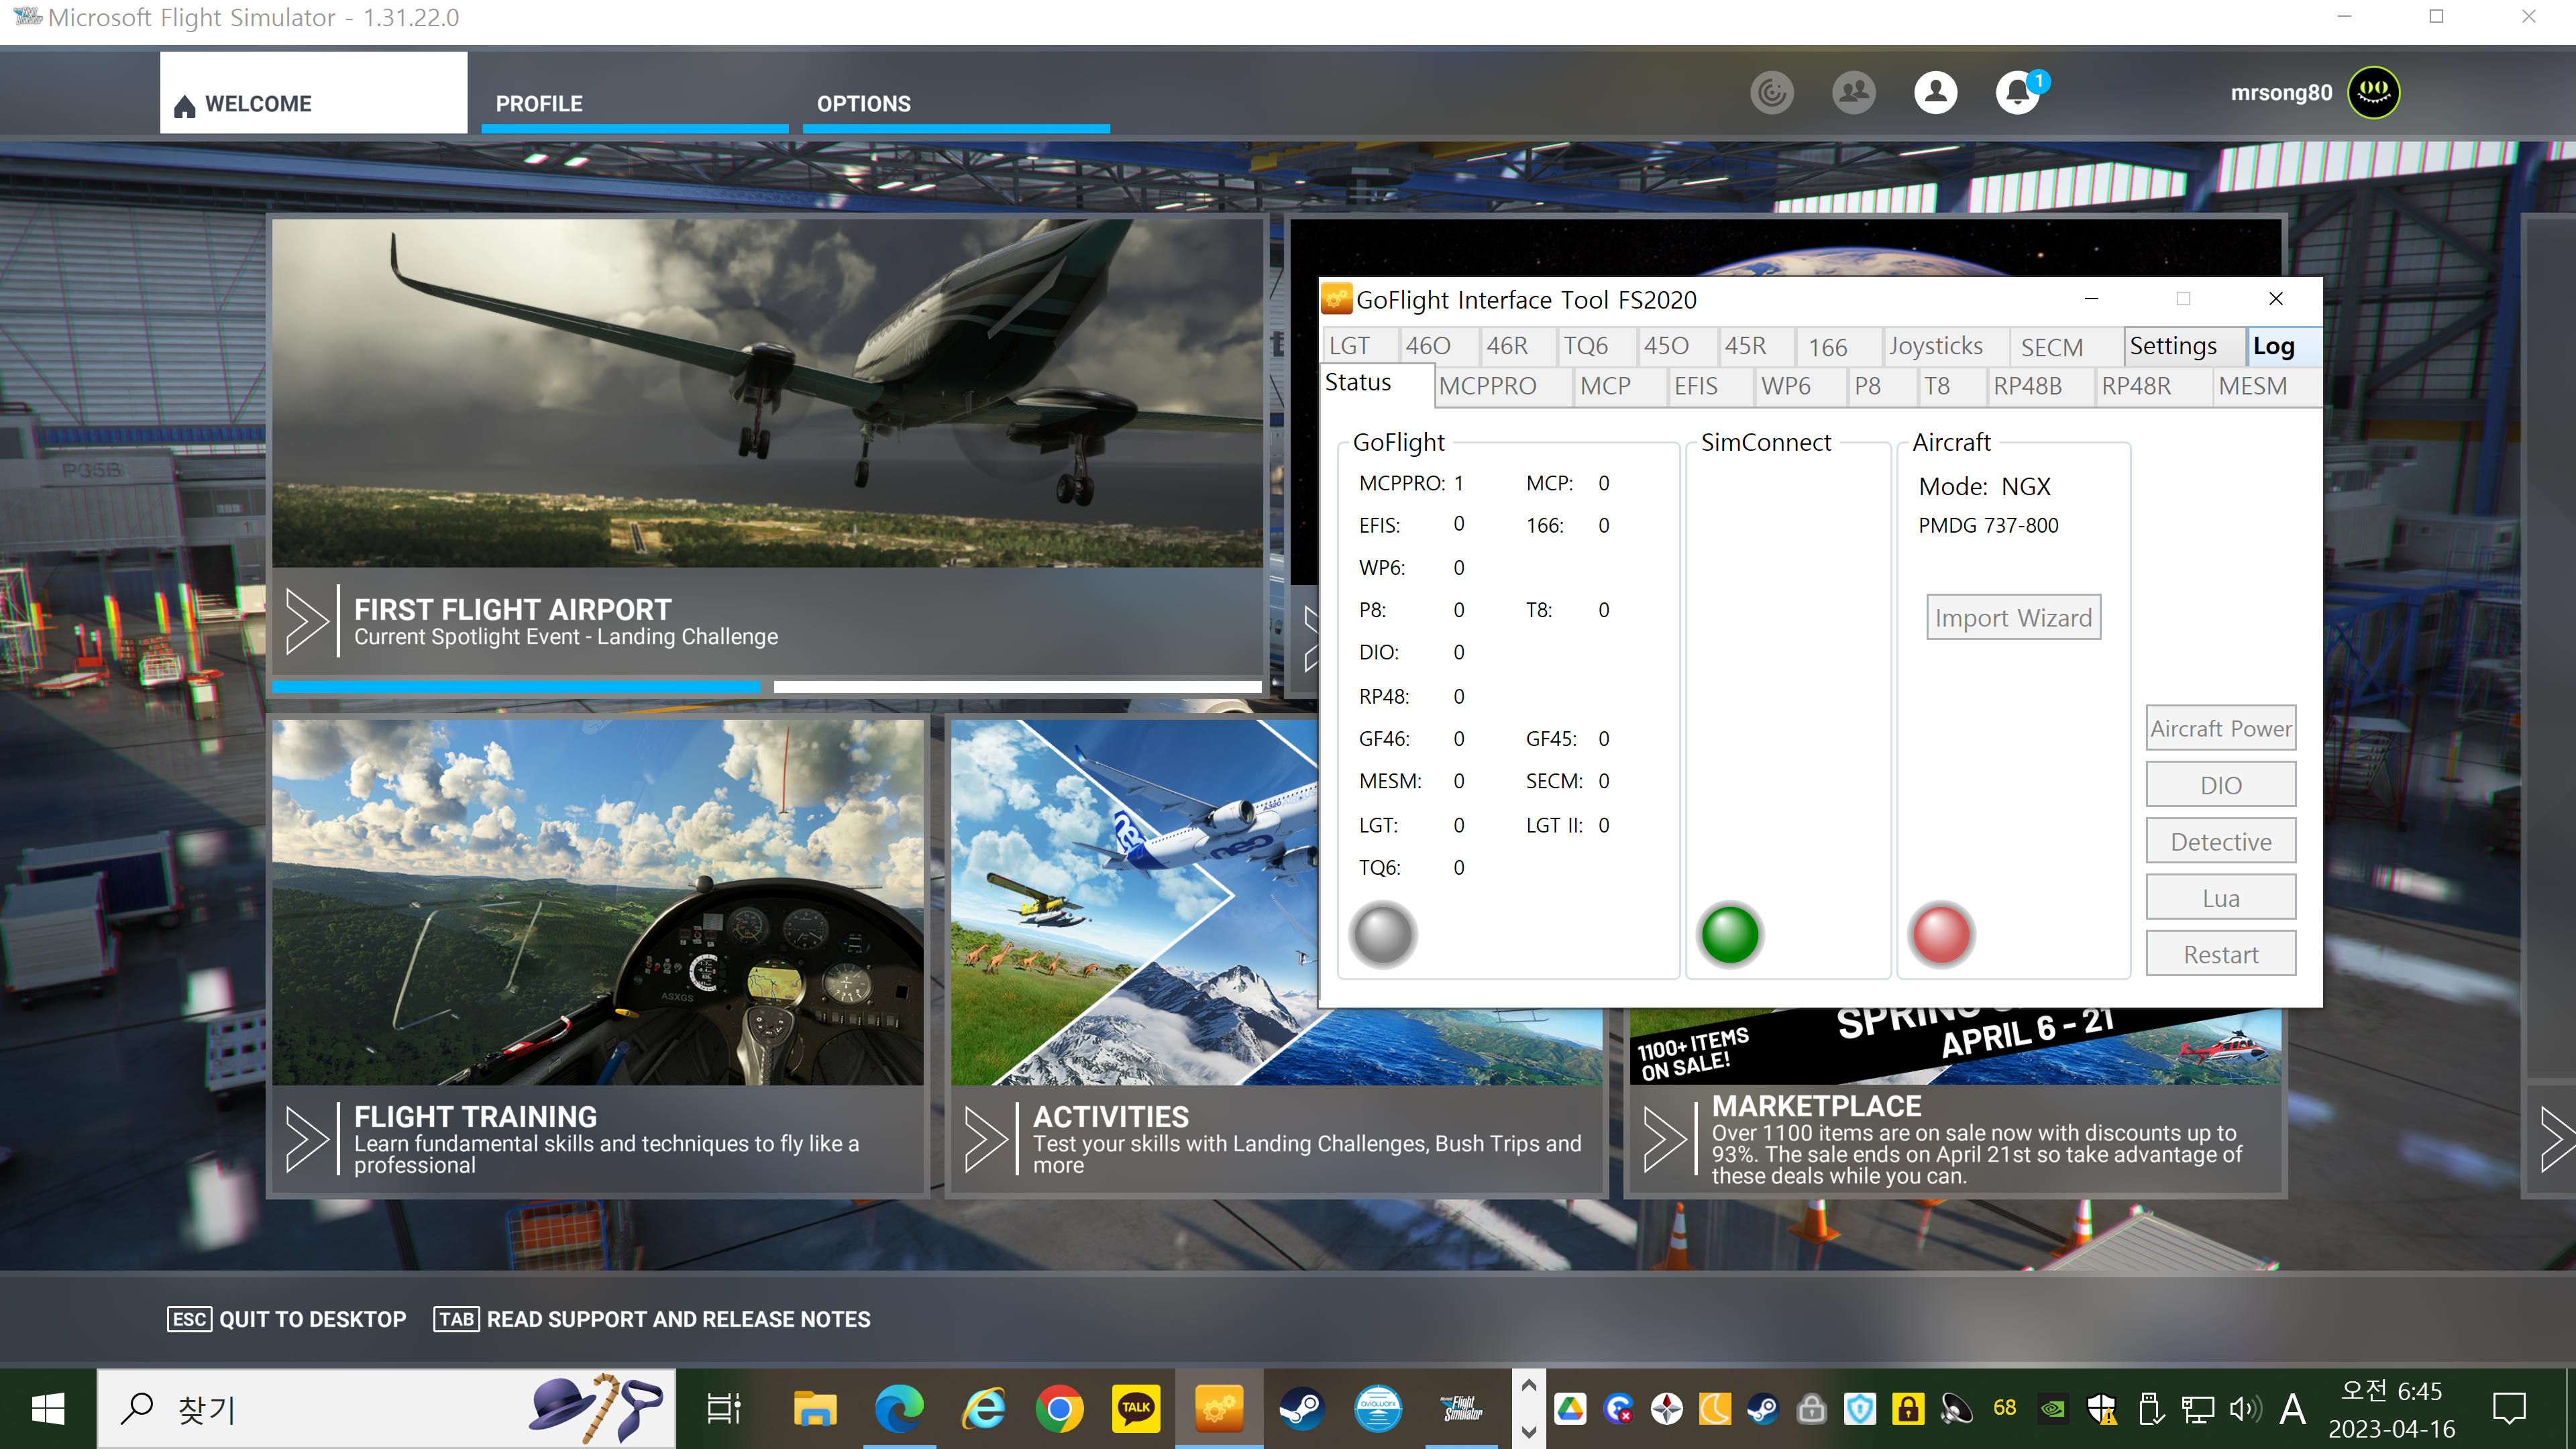Select the Joysticks tab
The image size is (2576, 1449).
click(x=1946, y=346)
